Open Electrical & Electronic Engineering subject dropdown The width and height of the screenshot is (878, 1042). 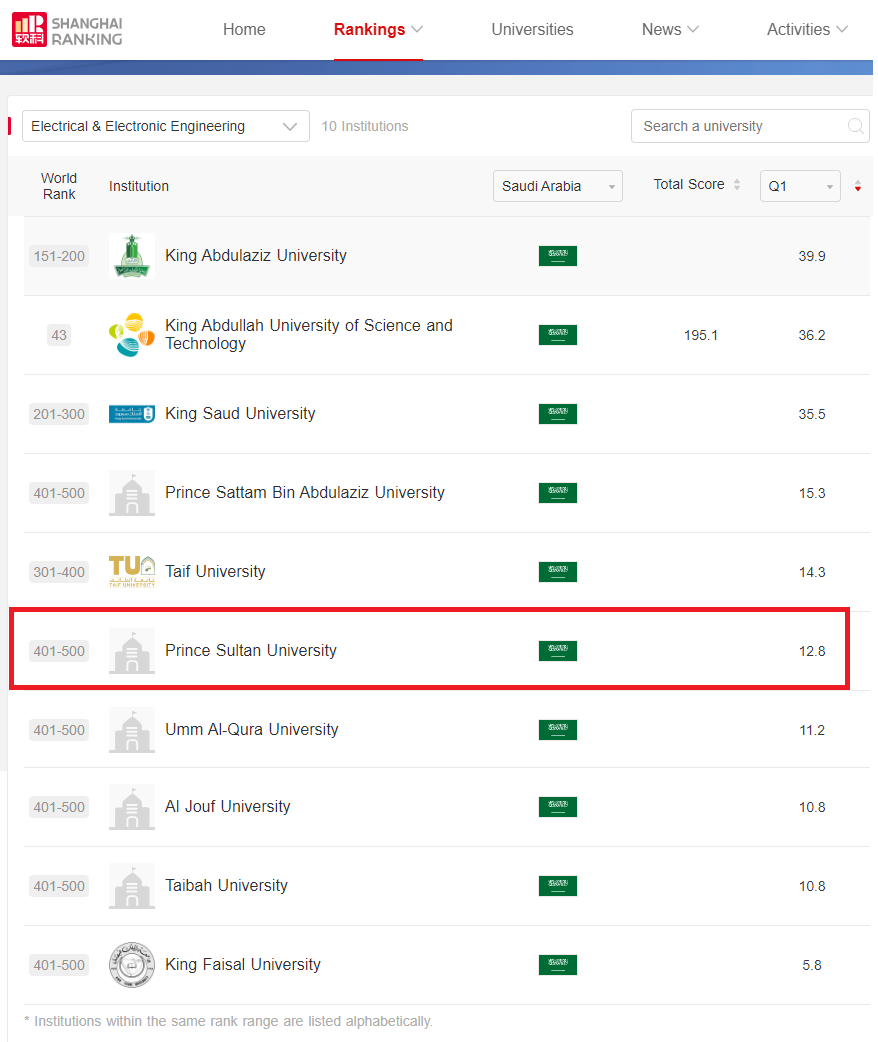click(x=165, y=126)
